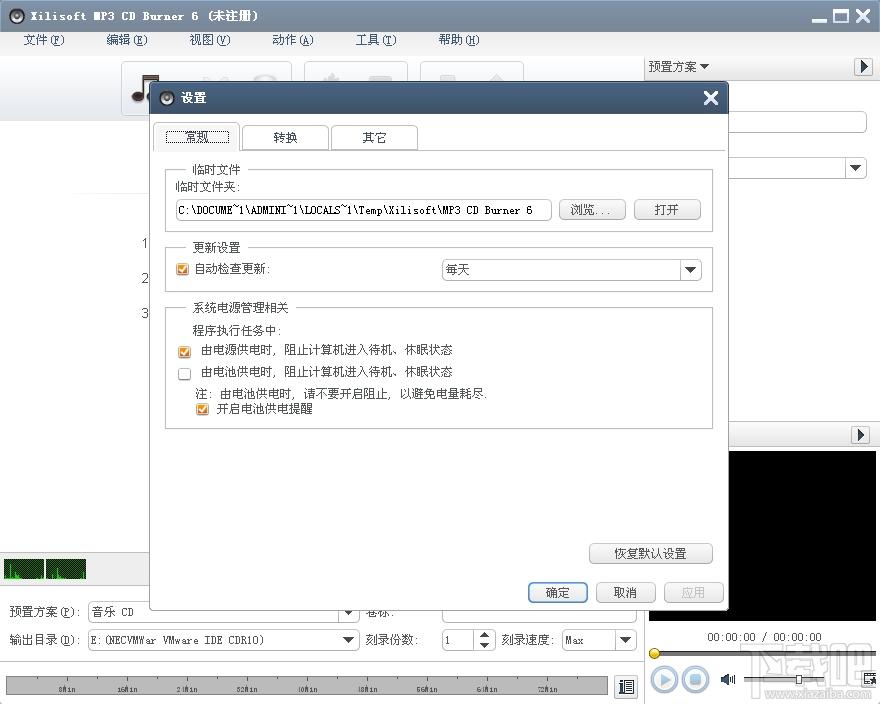Screen dimensions: 880x704
Task: Mute audio via speaker icon
Action: pos(727,680)
